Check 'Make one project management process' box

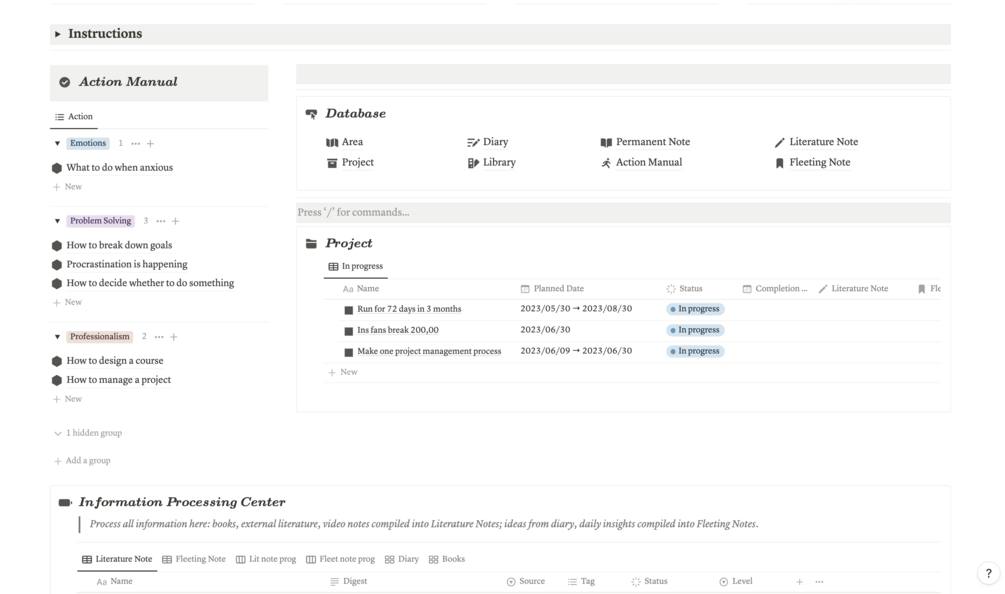348,352
